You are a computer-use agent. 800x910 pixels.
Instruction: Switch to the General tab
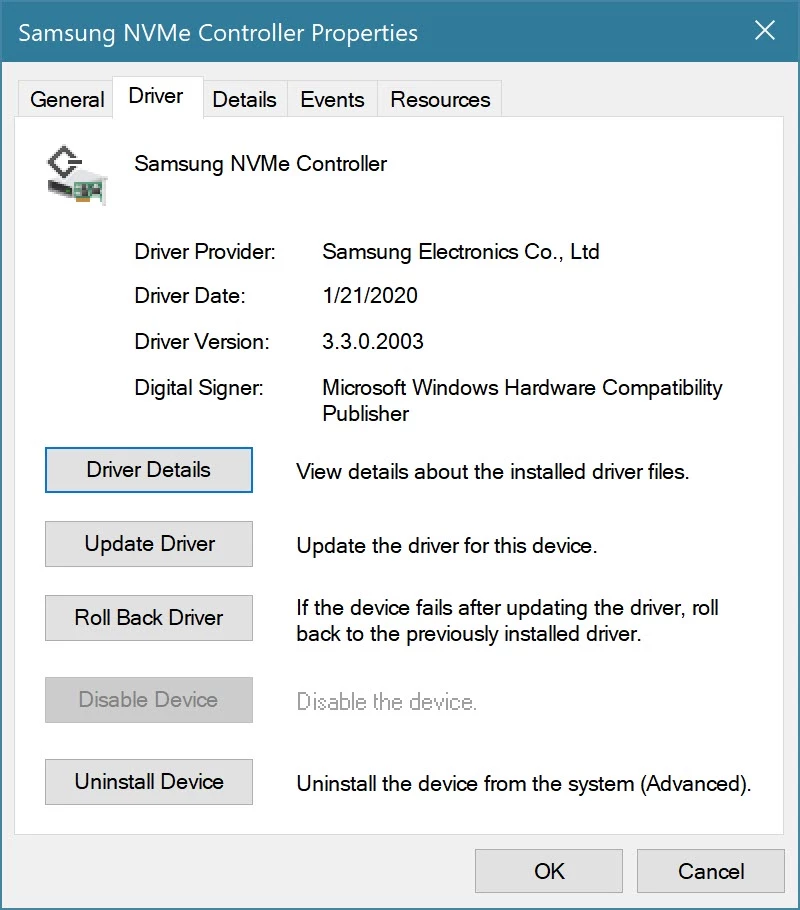(67, 99)
